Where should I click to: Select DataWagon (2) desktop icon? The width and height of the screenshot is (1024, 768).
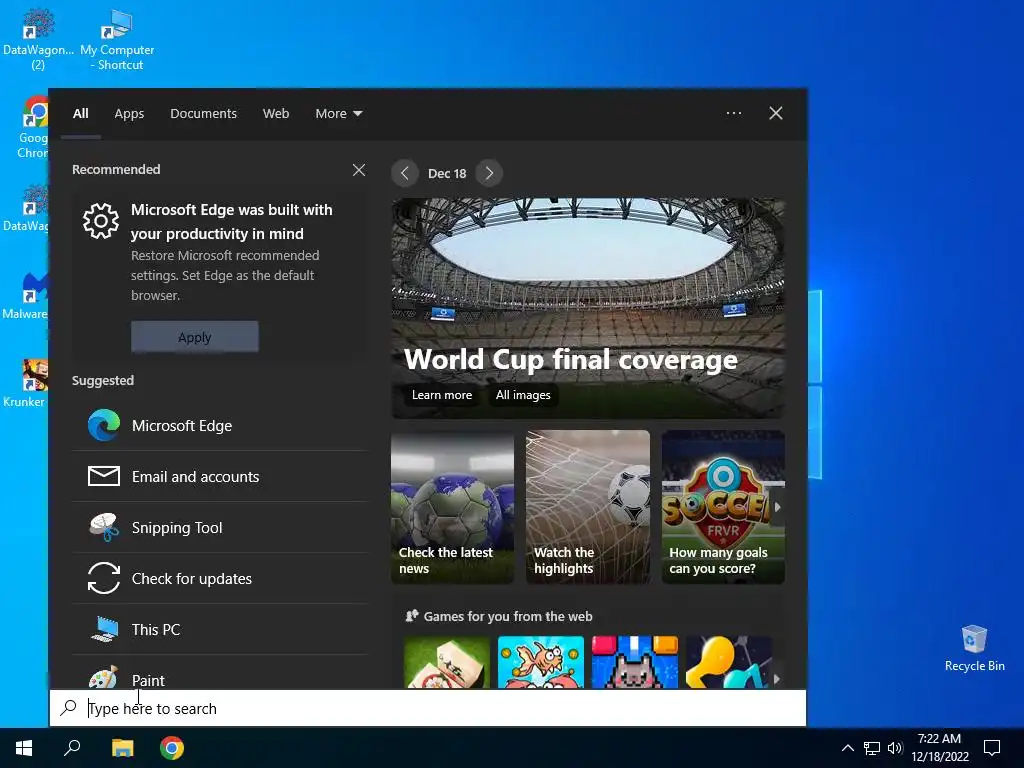(x=38, y=40)
